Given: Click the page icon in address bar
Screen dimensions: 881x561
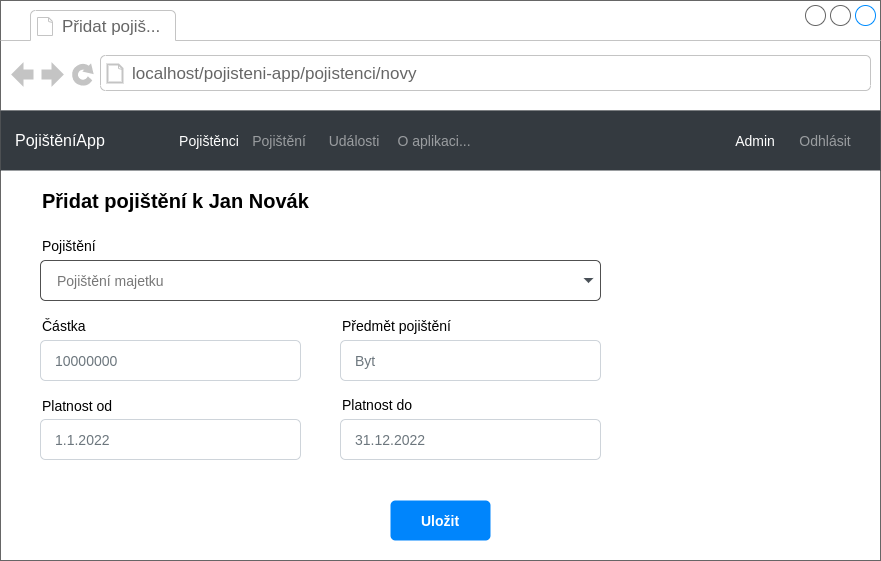Looking at the screenshot, I should tap(115, 73).
